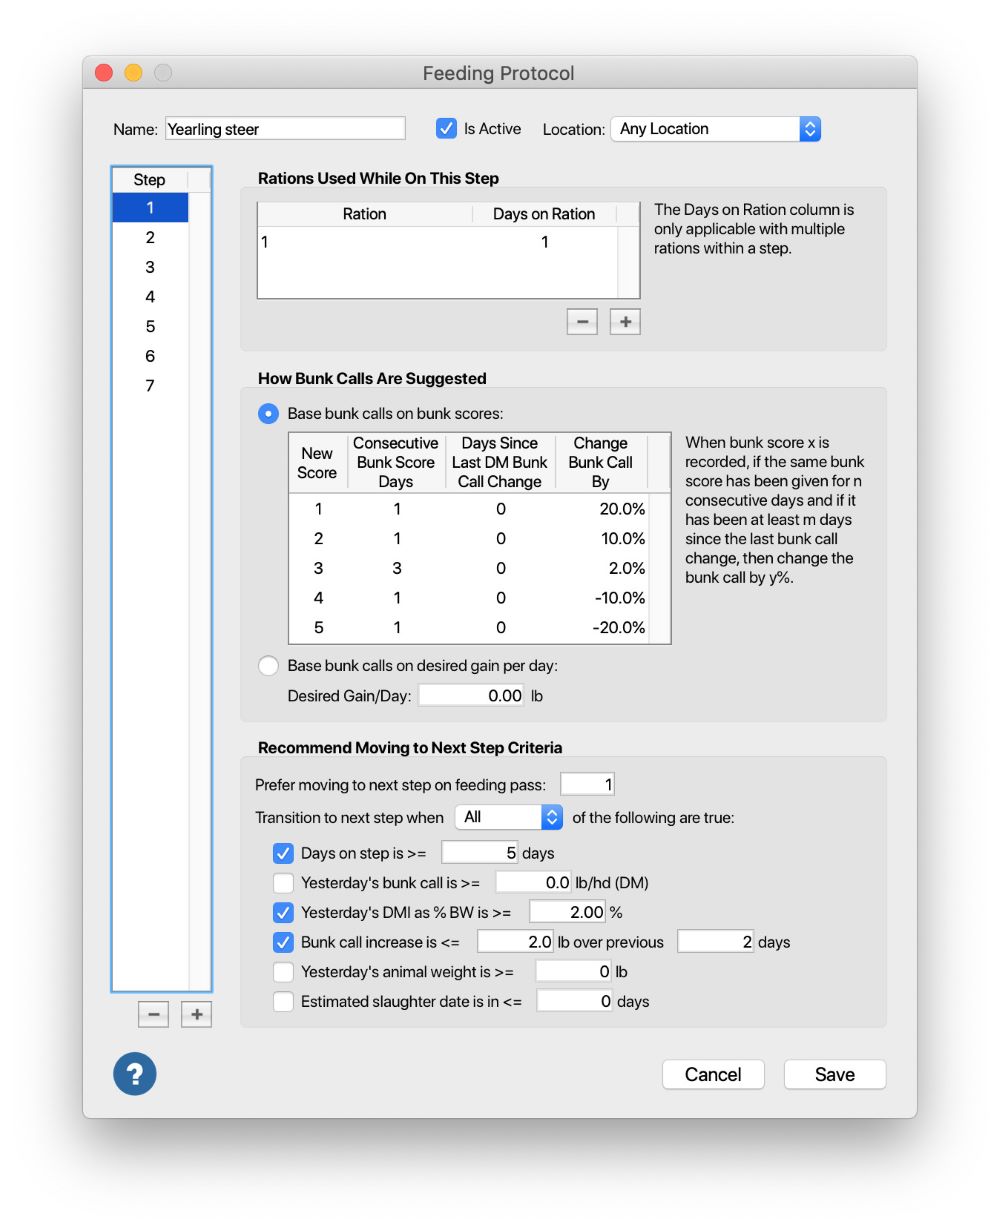Select step 7 in the Step list
The width and height of the screenshot is (1000, 1228).
point(150,386)
